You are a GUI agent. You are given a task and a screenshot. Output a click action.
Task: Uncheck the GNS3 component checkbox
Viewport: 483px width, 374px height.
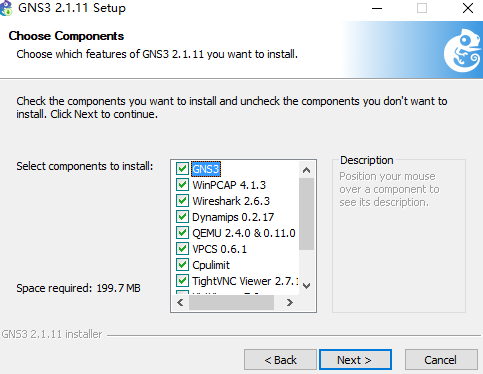coord(182,169)
